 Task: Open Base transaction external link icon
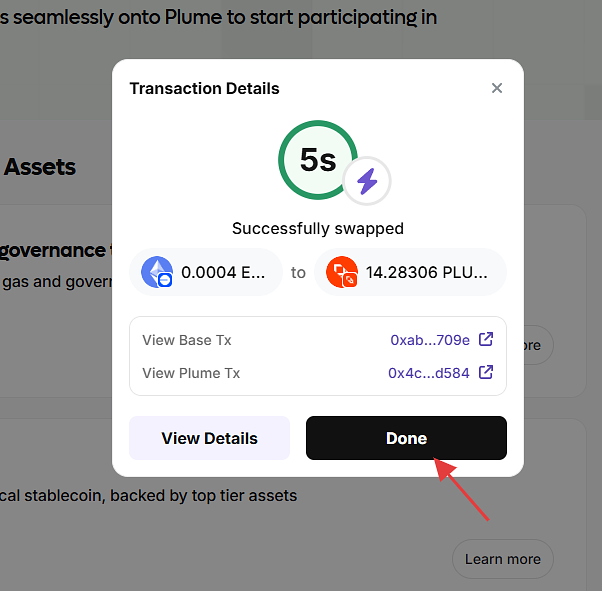[486, 340]
